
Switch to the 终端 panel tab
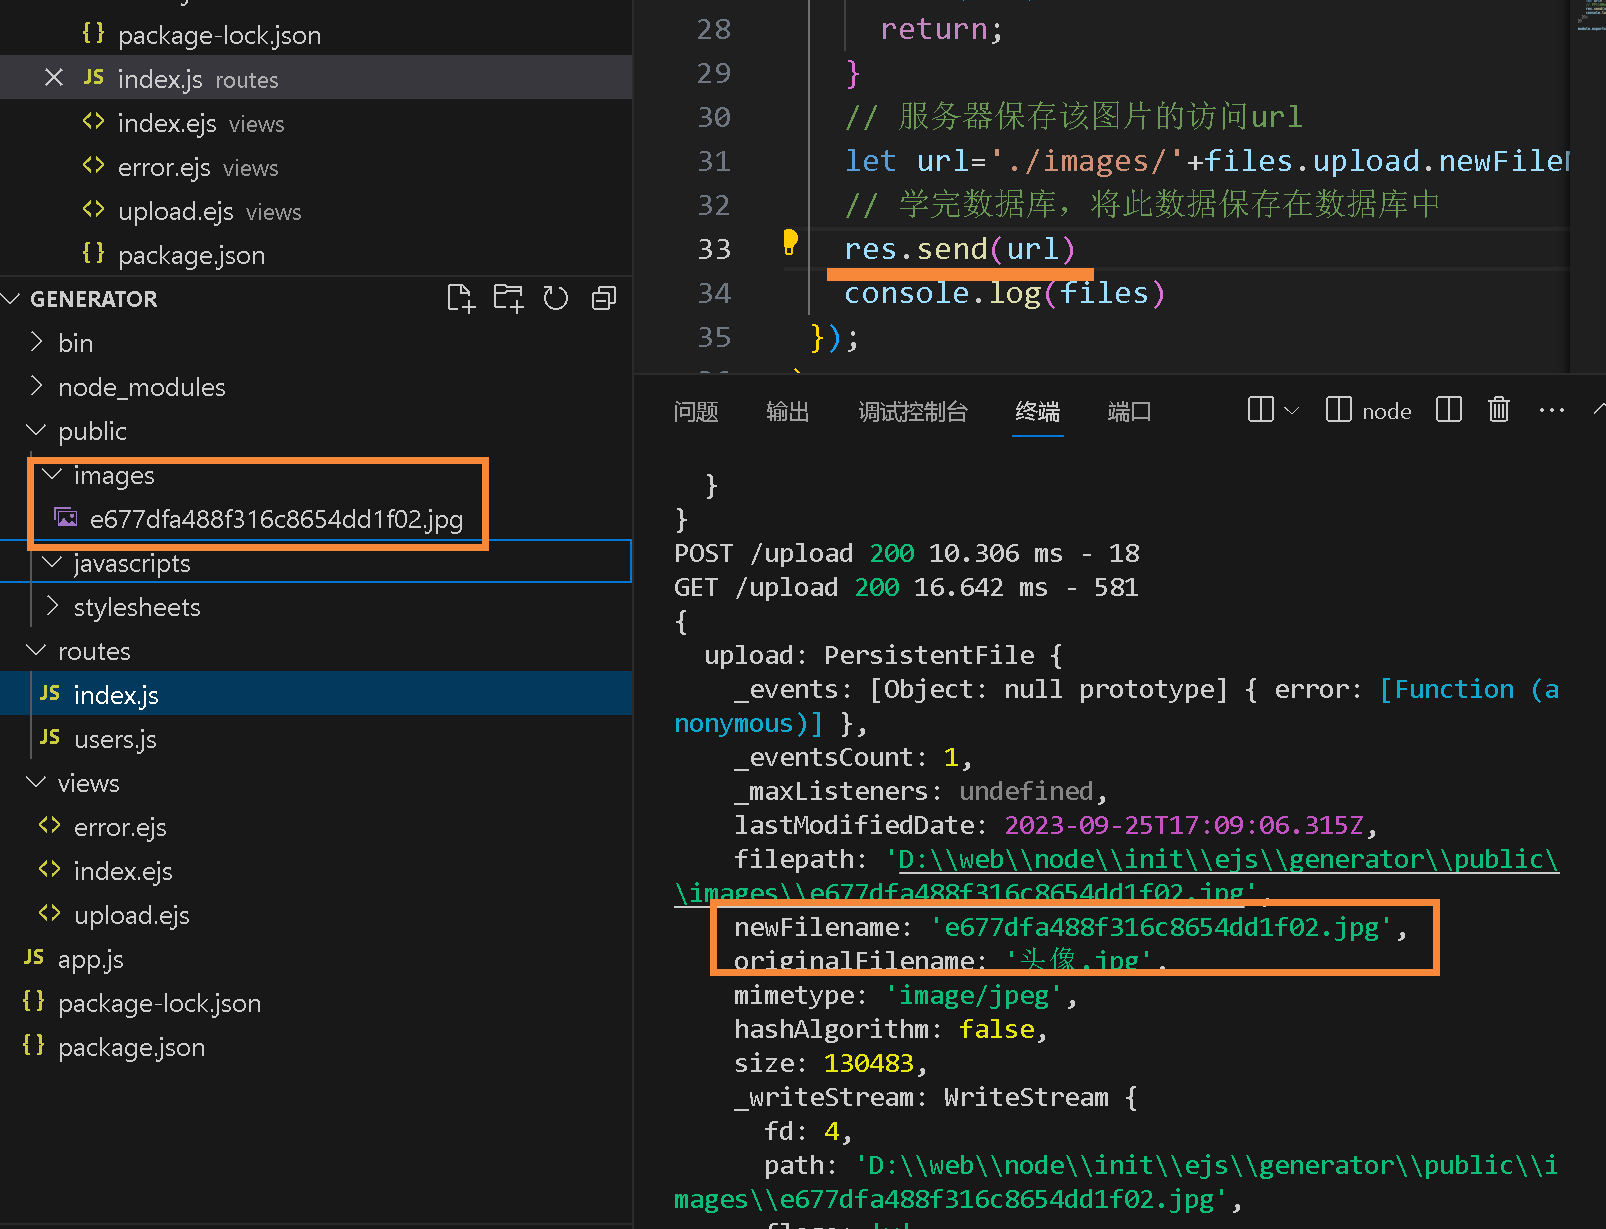[x=1037, y=411]
